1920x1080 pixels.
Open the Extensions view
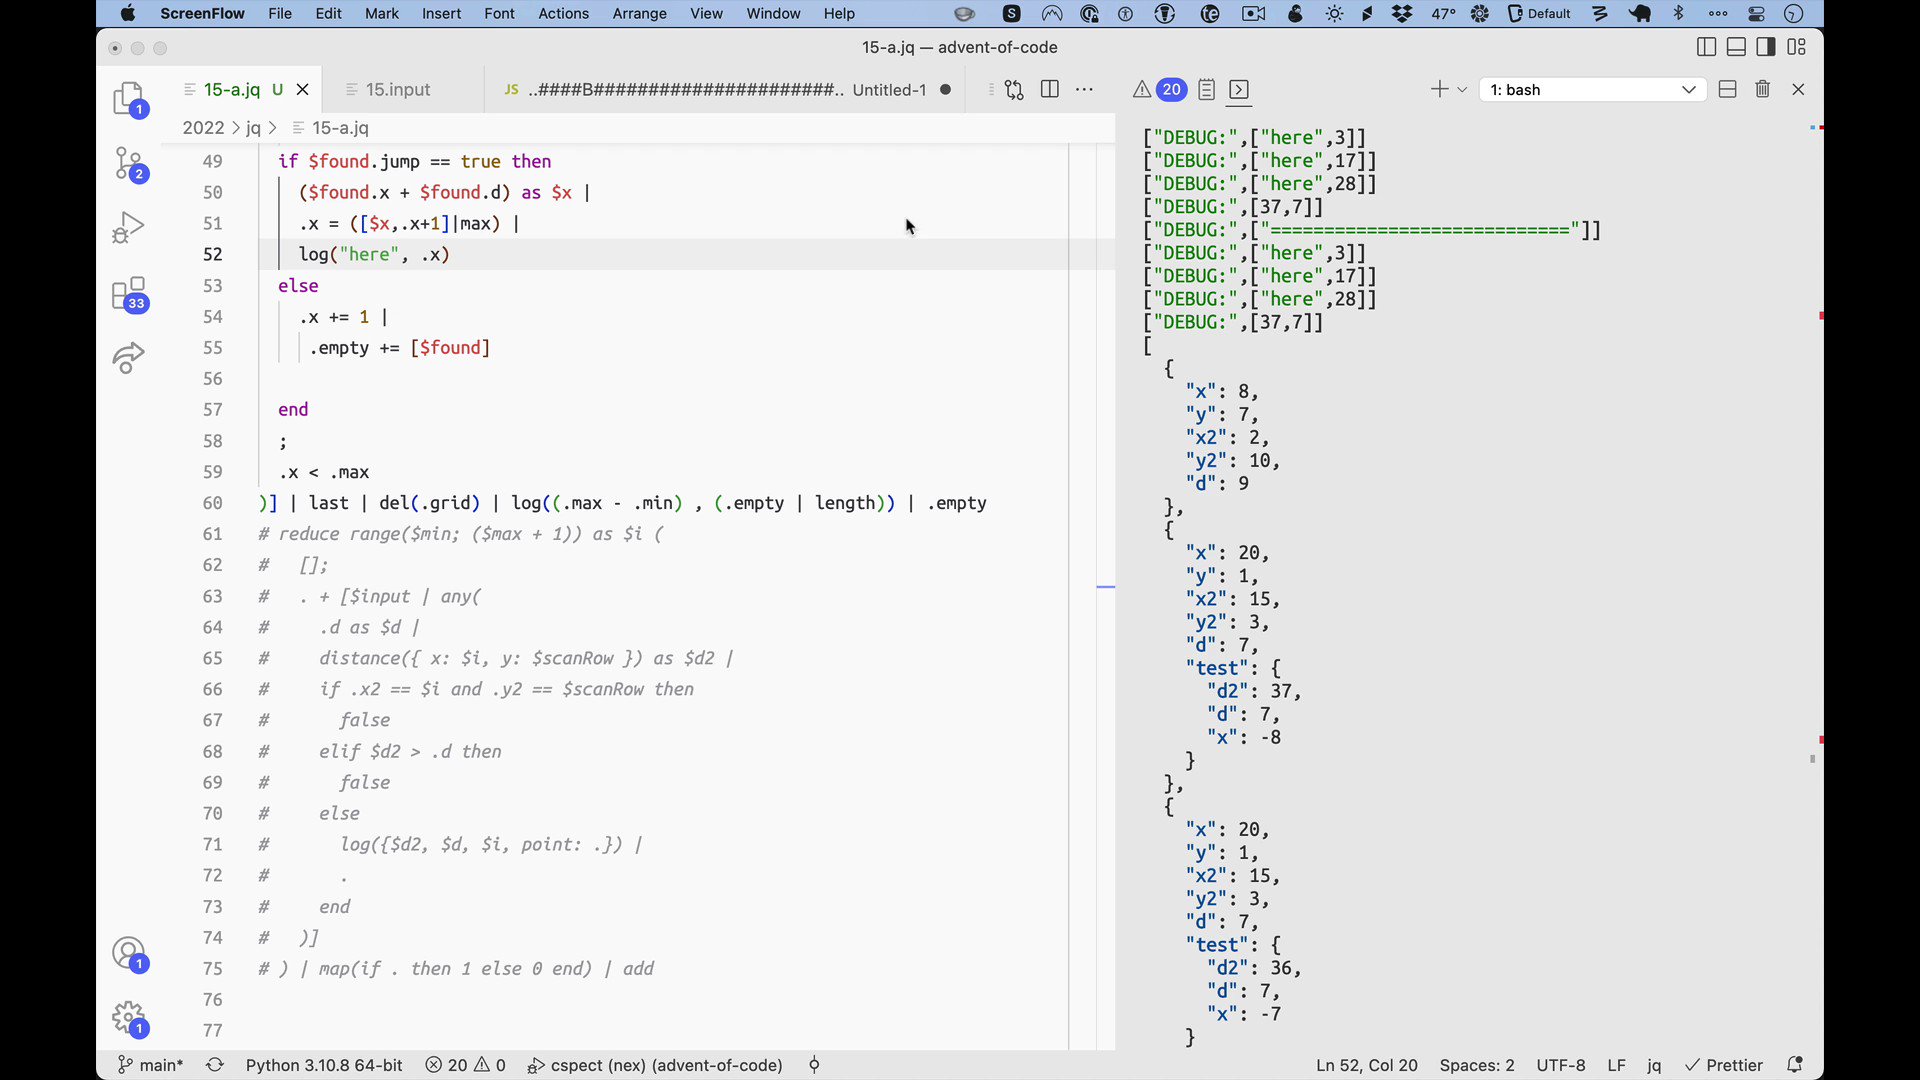point(129,294)
